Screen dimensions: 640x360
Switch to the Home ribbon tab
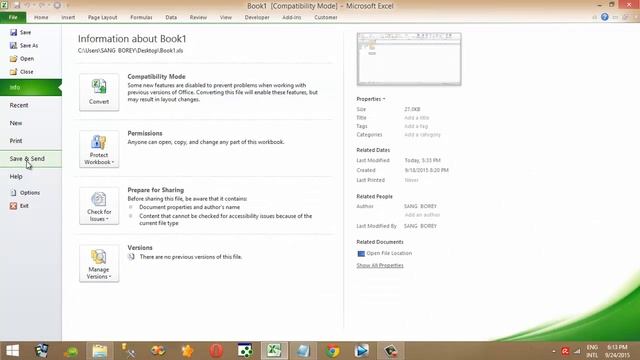[41, 17]
